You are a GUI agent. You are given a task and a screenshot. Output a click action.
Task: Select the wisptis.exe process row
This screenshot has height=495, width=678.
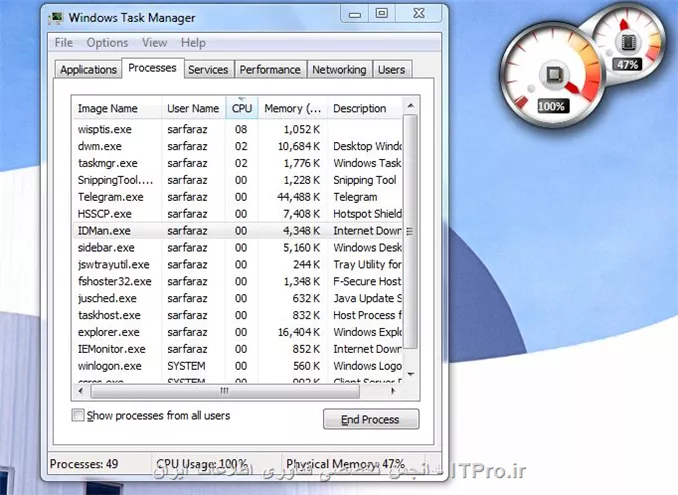[237, 129]
